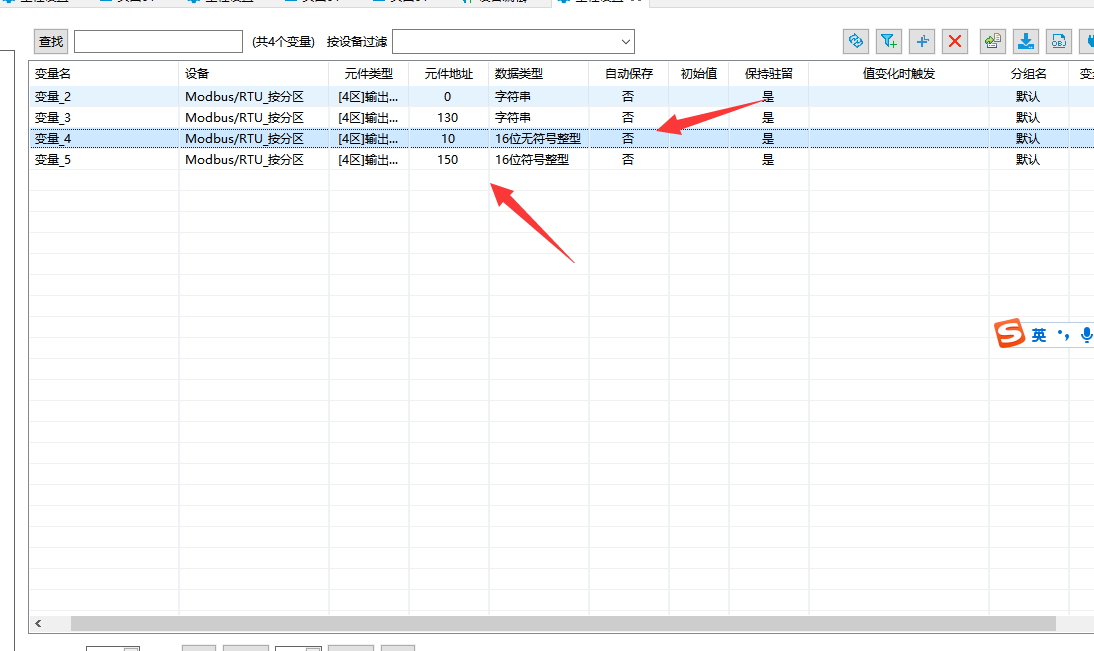
Task: Click the import/export documents icon
Action: tap(993, 41)
